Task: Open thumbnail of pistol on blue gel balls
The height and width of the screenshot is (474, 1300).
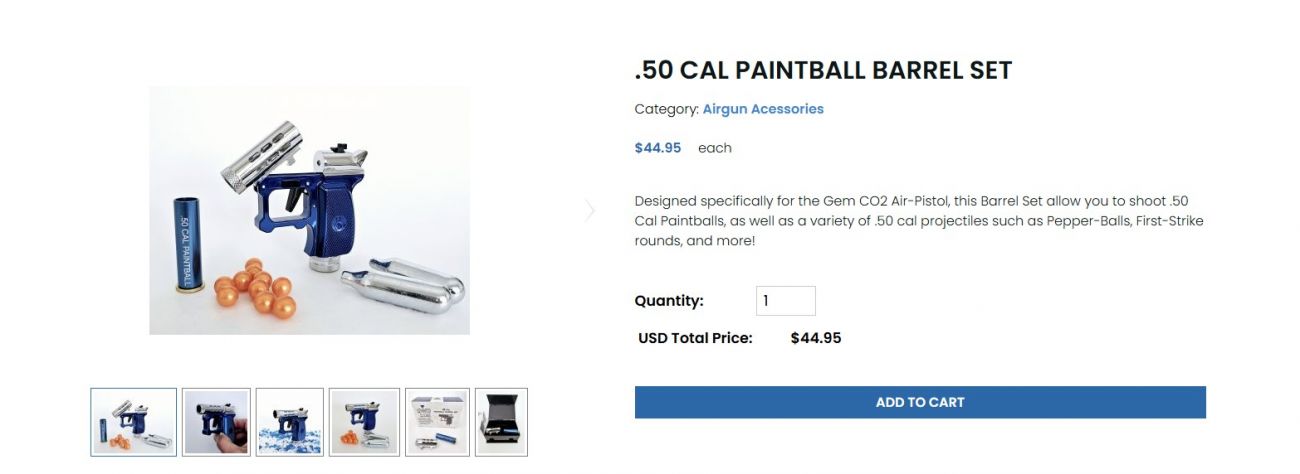Action: (x=289, y=422)
